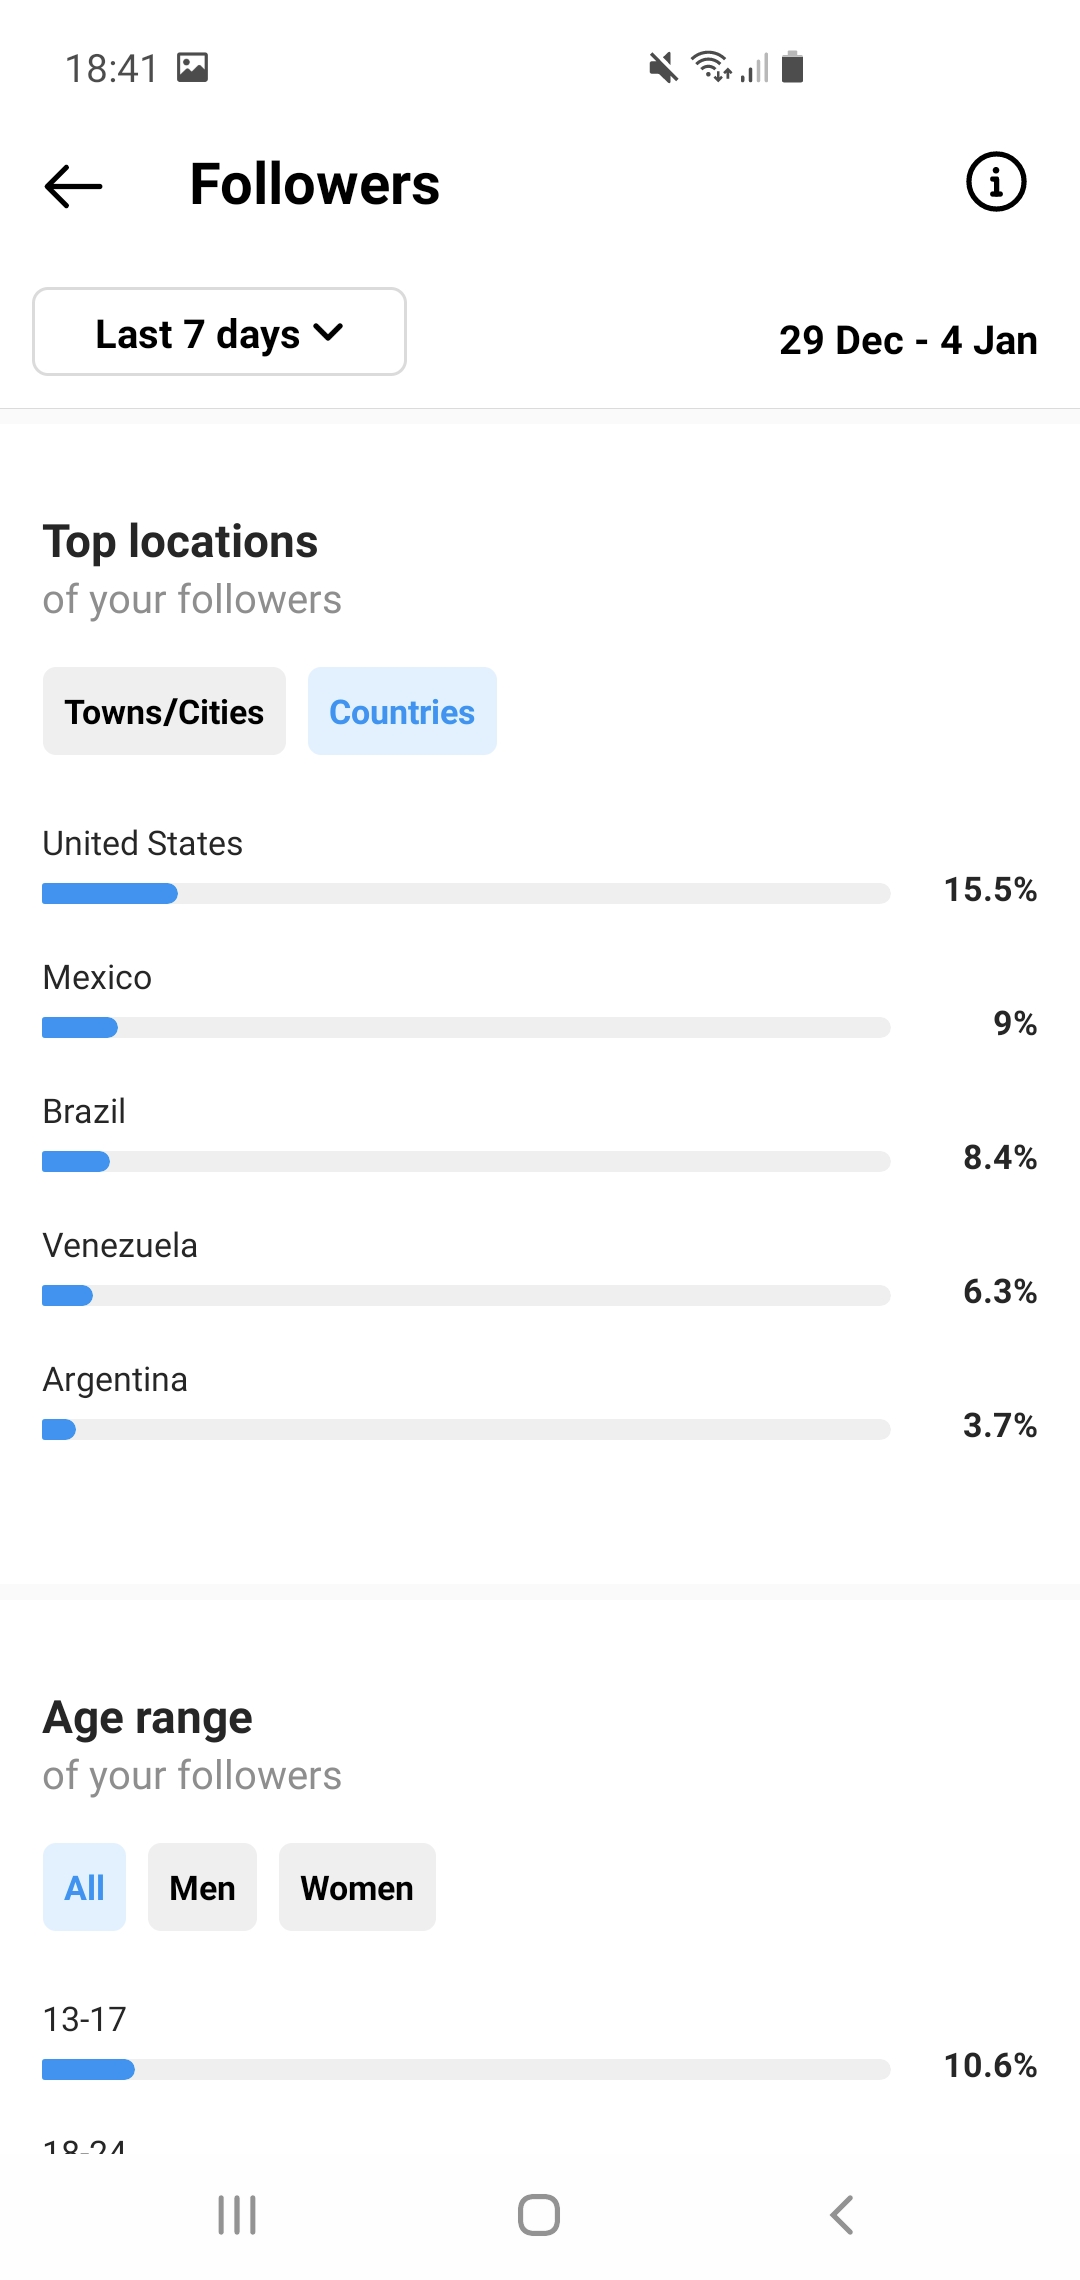Tap the Wi-Fi status icon
The height and width of the screenshot is (2280, 1080).
[x=711, y=66]
